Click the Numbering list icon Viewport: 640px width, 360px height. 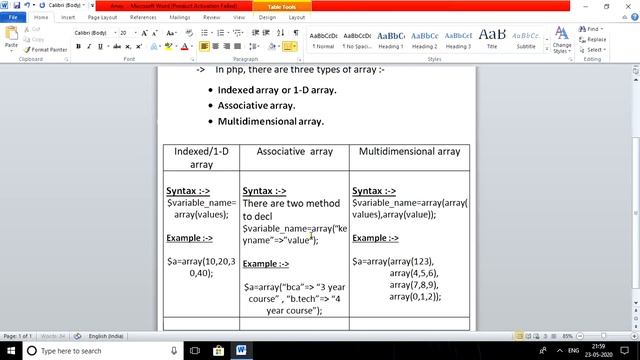220,33
